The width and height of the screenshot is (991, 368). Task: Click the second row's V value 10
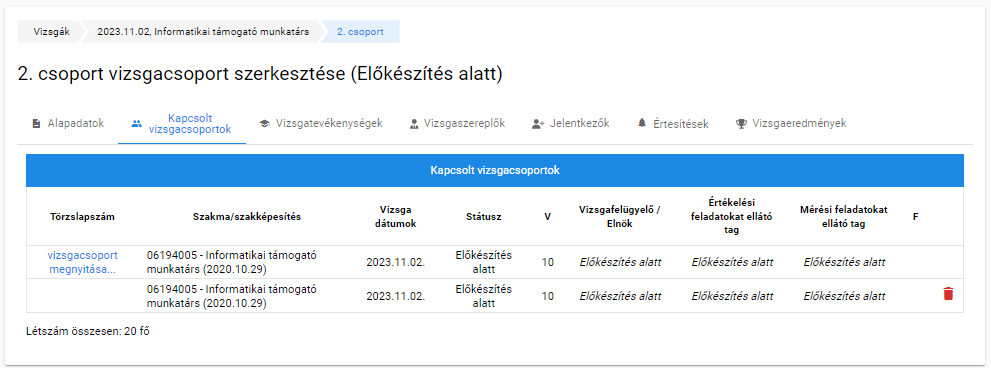pyautogui.click(x=548, y=296)
